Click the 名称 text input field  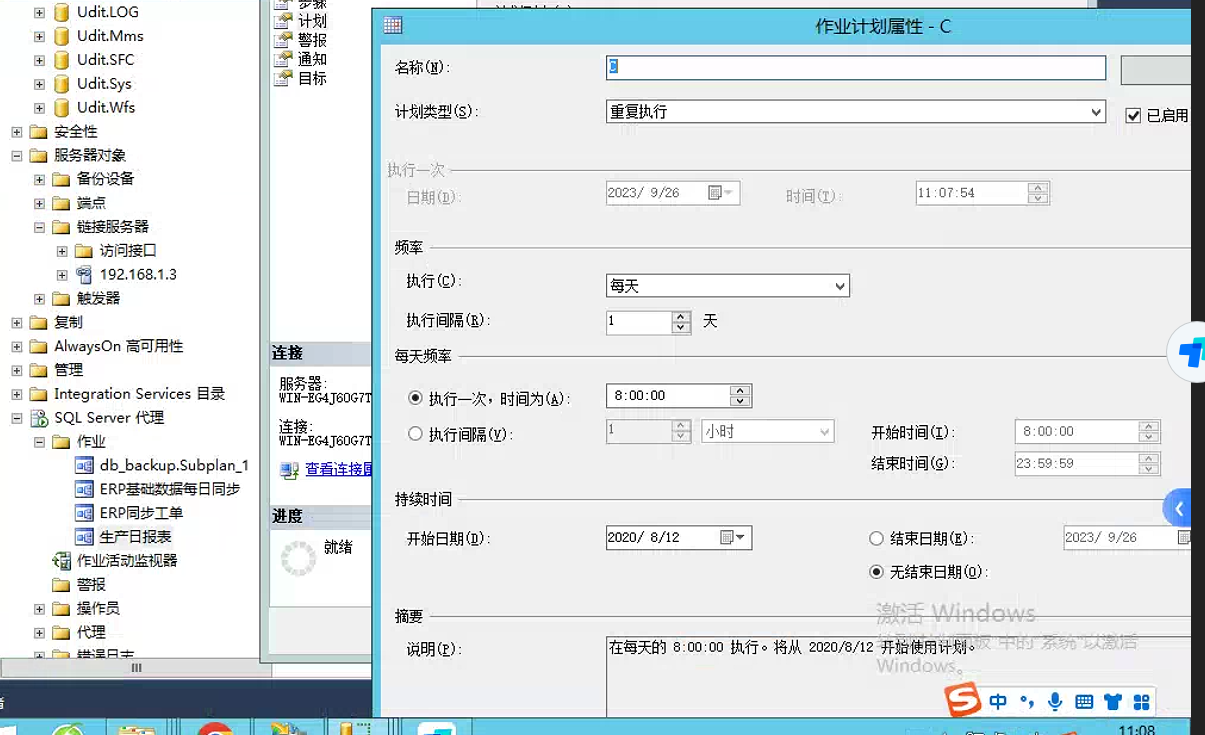click(x=856, y=67)
